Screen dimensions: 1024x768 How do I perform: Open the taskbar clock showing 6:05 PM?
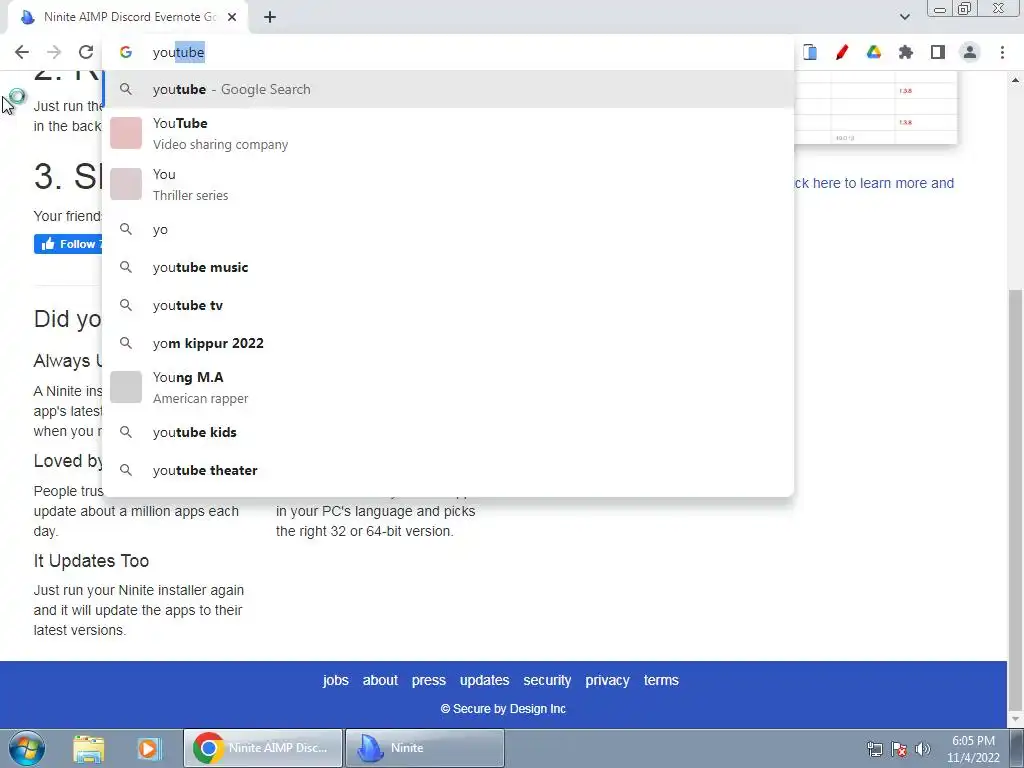click(x=973, y=749)
